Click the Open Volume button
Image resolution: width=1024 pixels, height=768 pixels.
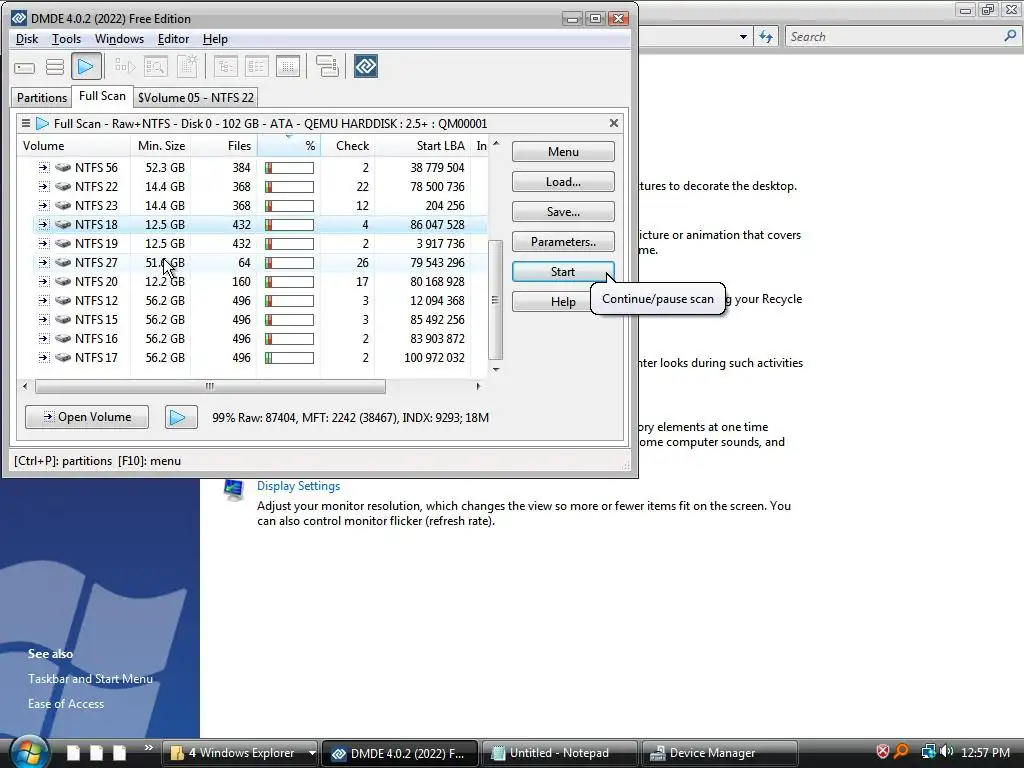tap(87, 417)
